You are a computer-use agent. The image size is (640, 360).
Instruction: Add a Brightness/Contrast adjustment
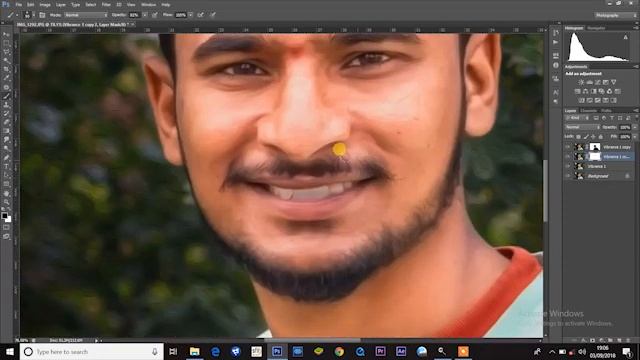coord(581,82)
